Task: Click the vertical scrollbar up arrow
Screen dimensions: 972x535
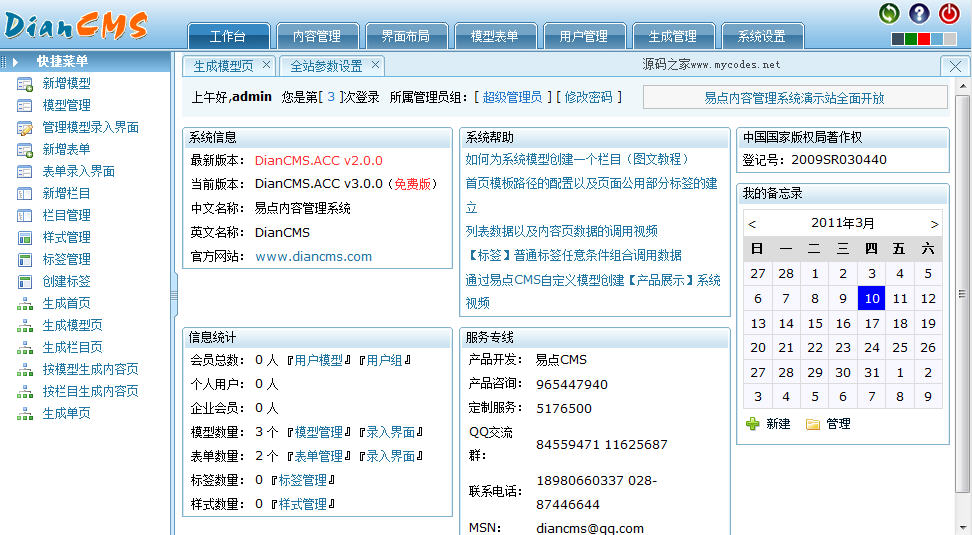Action: click(963, 86)
